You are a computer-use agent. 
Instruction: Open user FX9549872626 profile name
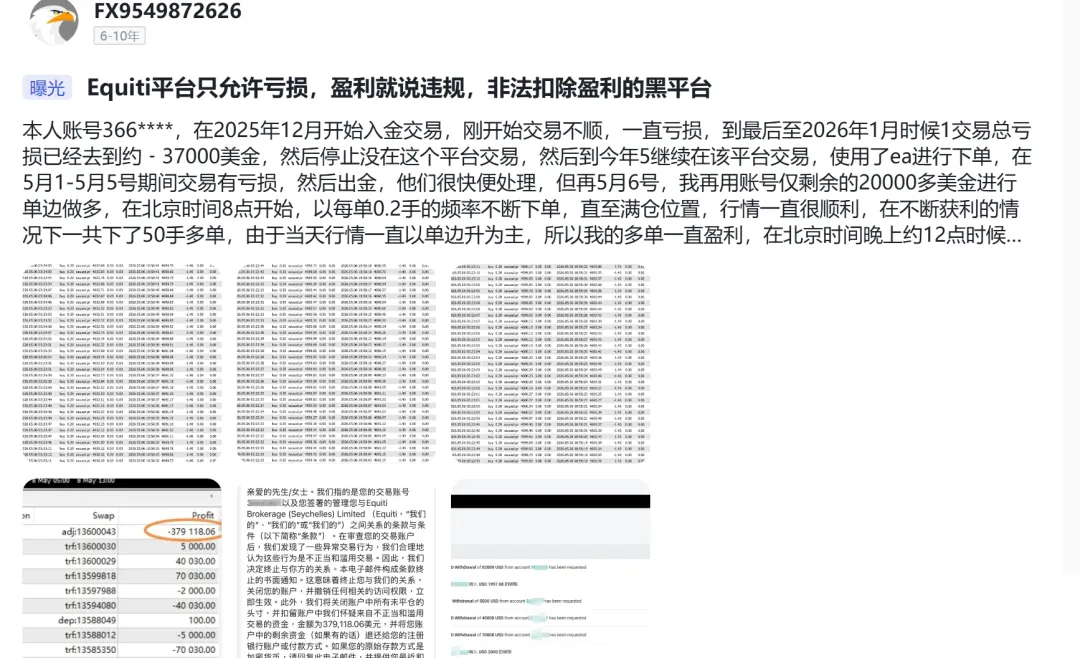(167, 11)
